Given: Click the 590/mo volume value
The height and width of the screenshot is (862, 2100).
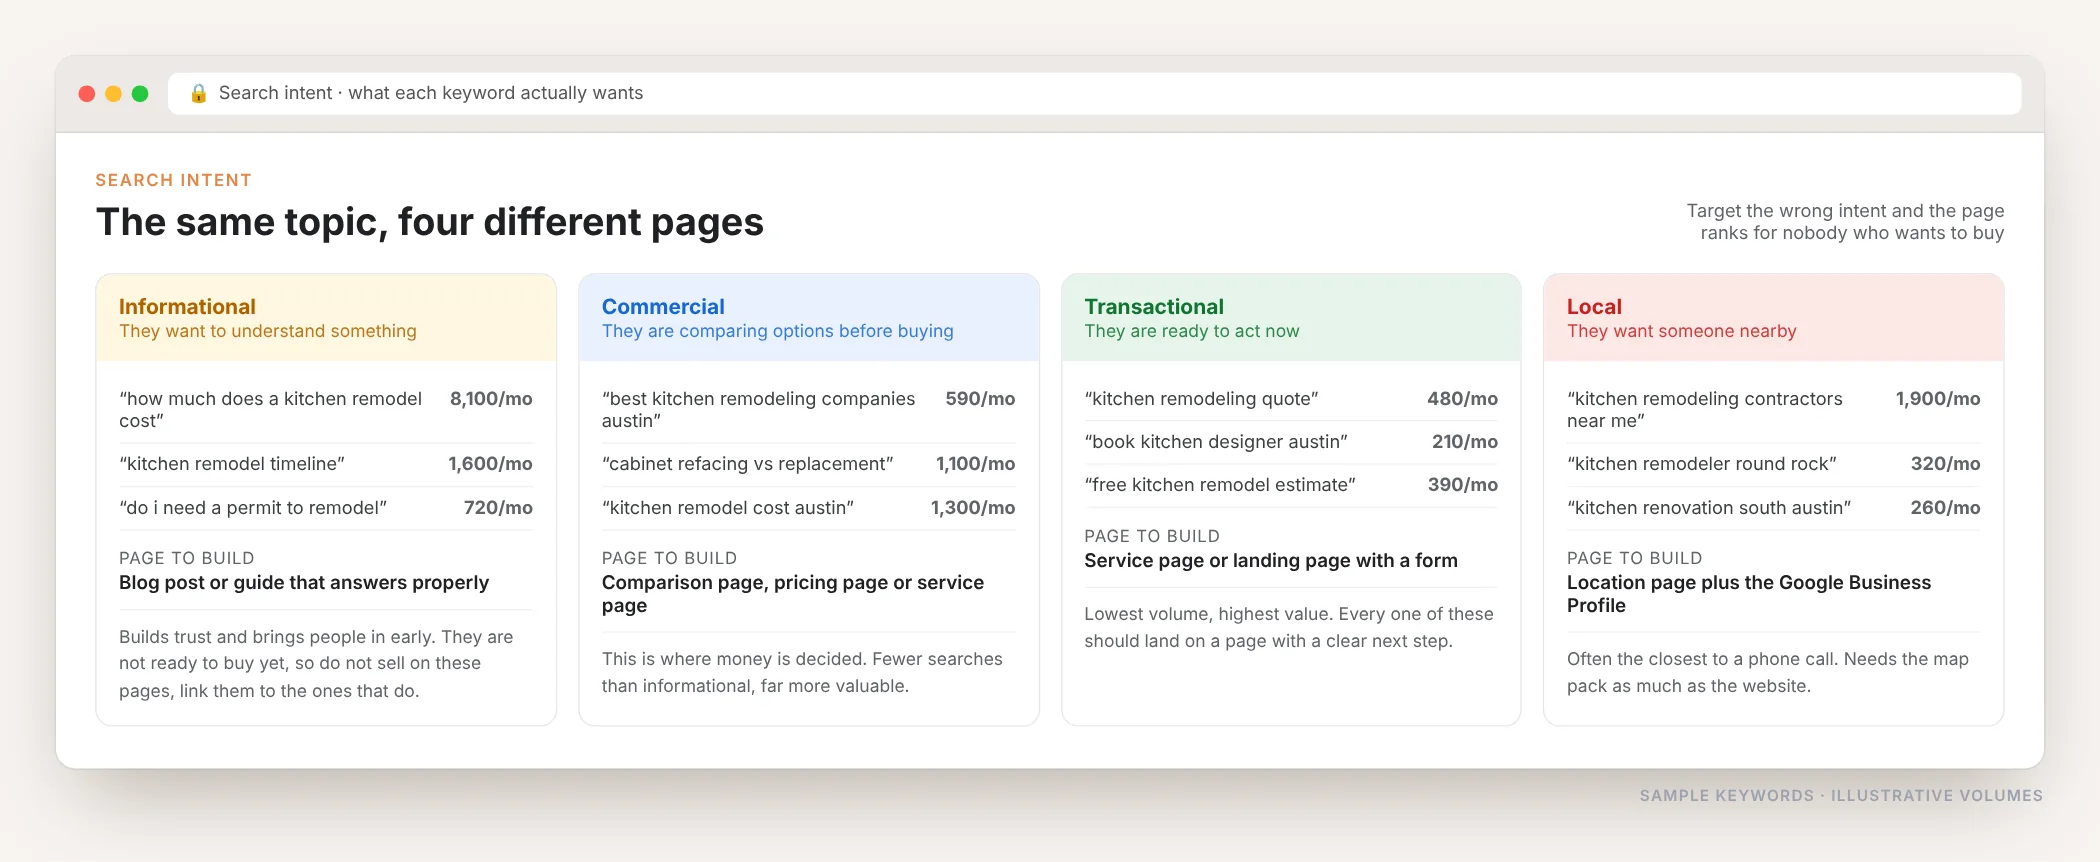Looking at the screenshot, I should 980,398.
